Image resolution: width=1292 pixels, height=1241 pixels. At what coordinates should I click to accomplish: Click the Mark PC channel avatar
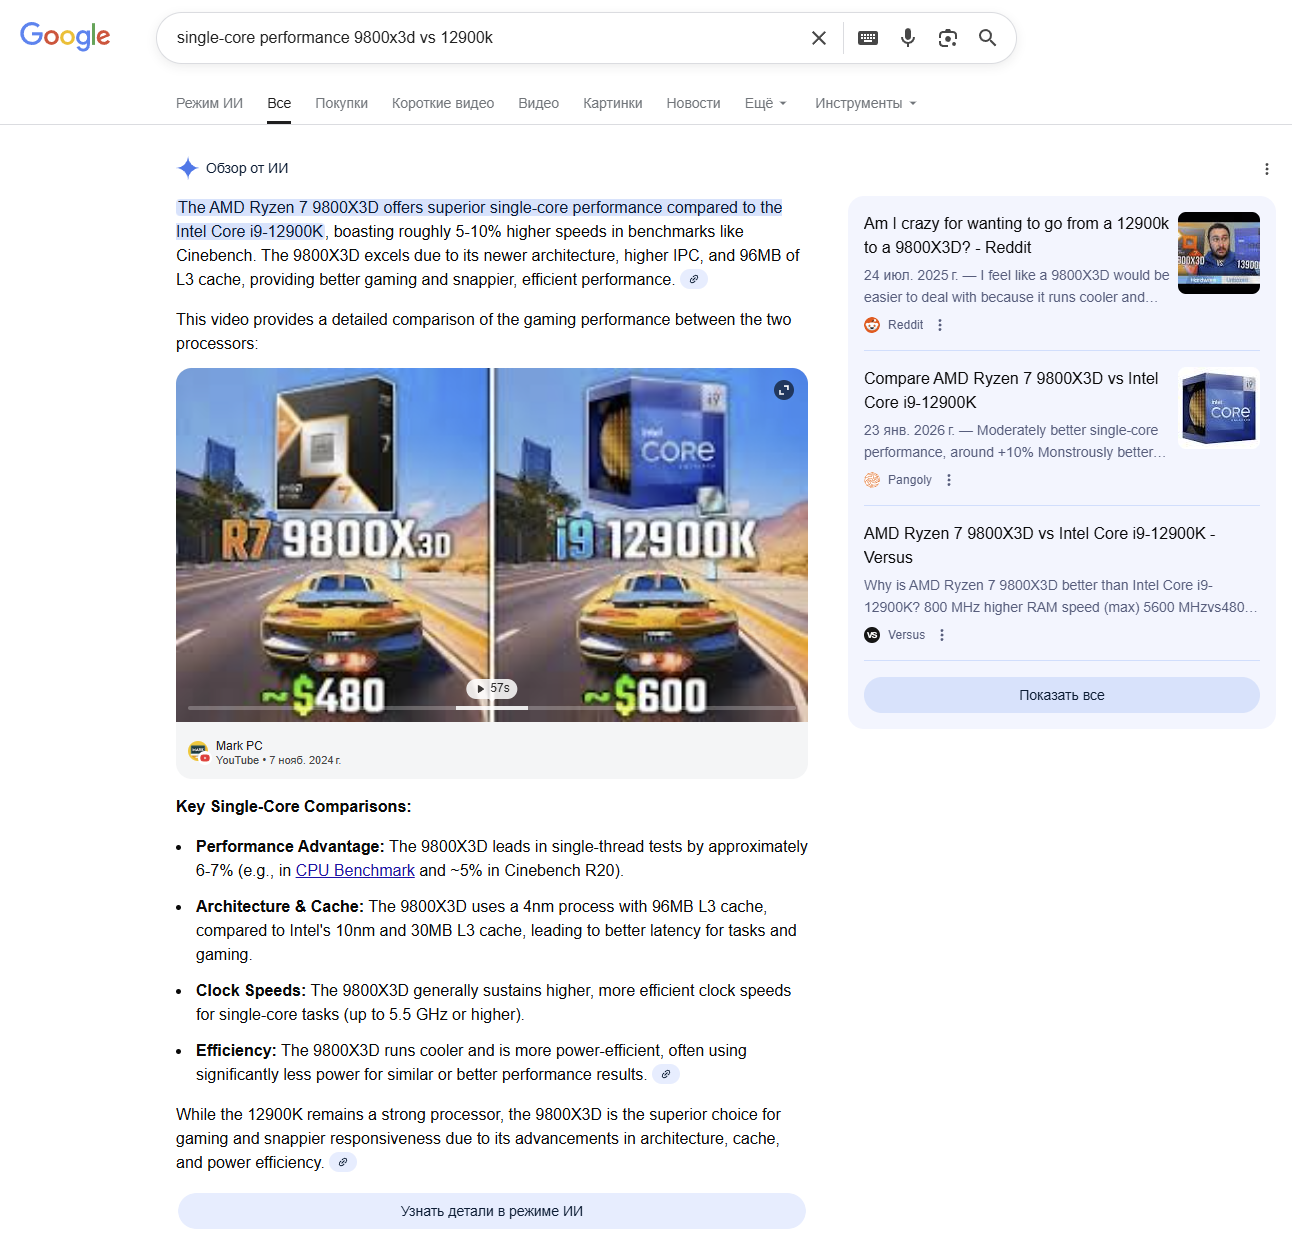click(198, 752)
